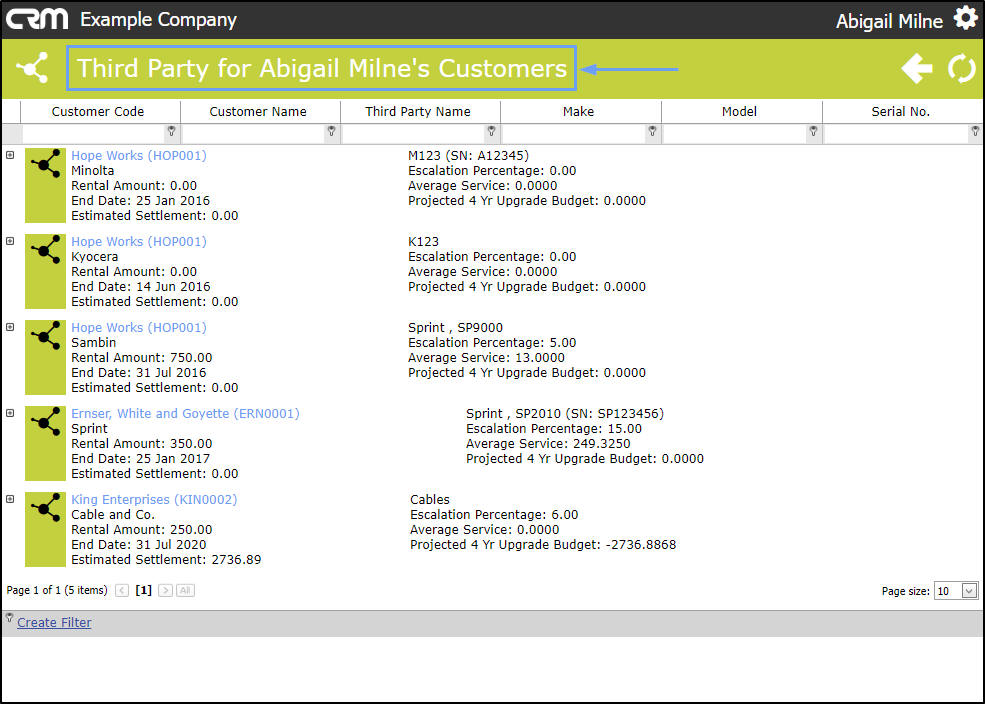Click the Third Party for Abigail Milne's Customers heading
Screen dimensions: 985x704
click(x=322, y=68)
